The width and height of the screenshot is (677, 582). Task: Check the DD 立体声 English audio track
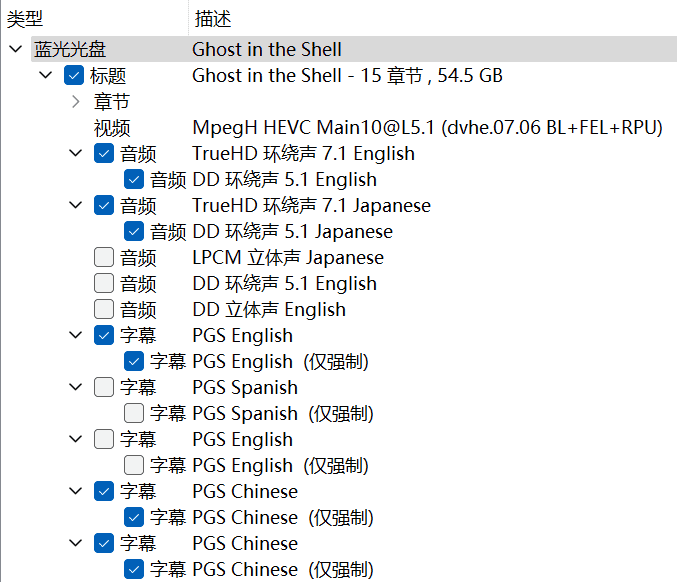(104, 310)
